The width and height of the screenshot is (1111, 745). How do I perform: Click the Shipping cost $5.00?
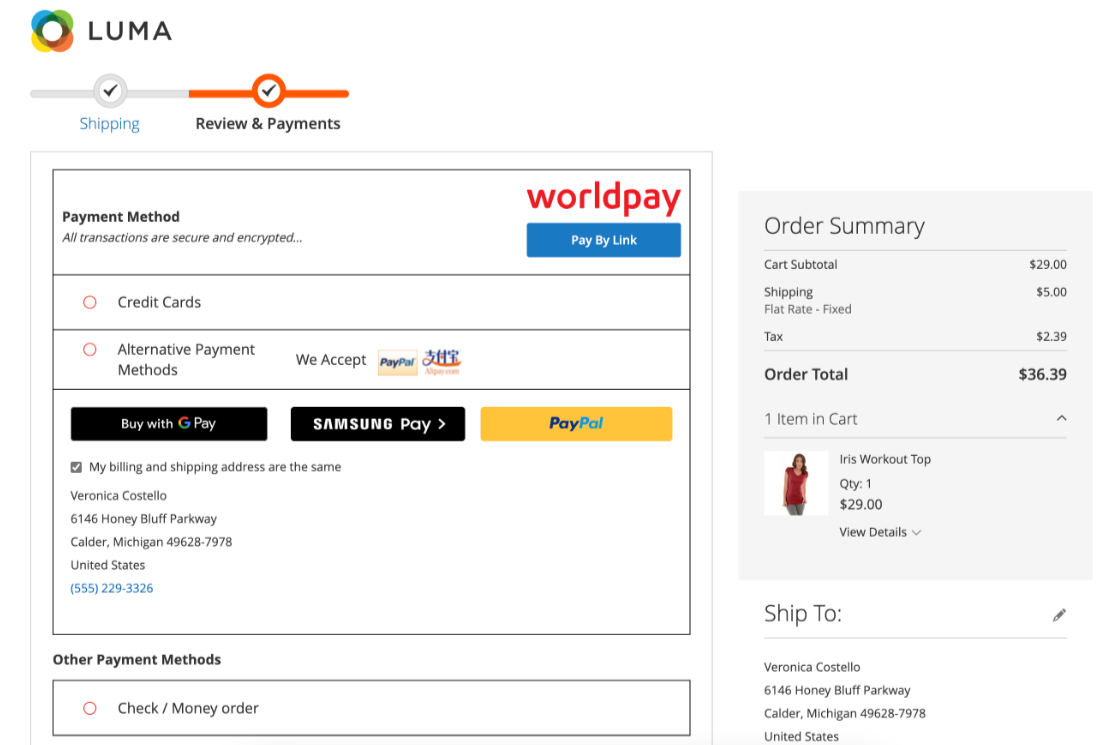tap(1051, 292)
